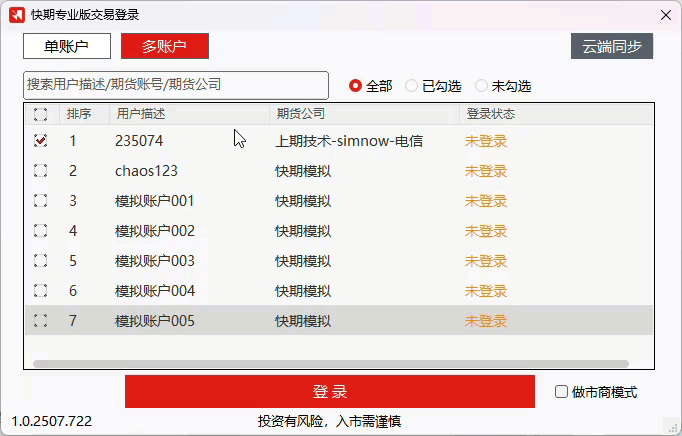The width and height of the screenshot is (682, 436).
Task: Check the checkbox for 模拟账户005
Action: [x=40, y=321]
